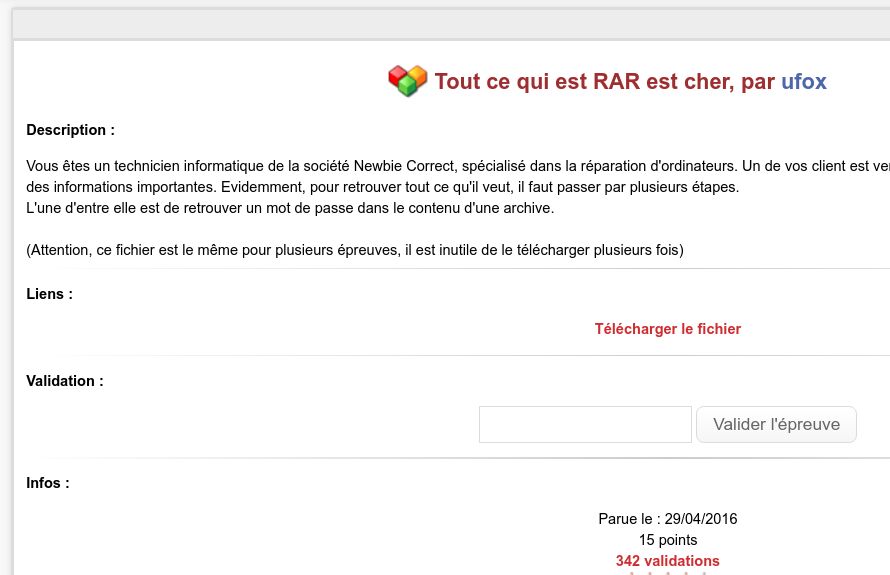Click the Validation section heading

tap(64, 381)
